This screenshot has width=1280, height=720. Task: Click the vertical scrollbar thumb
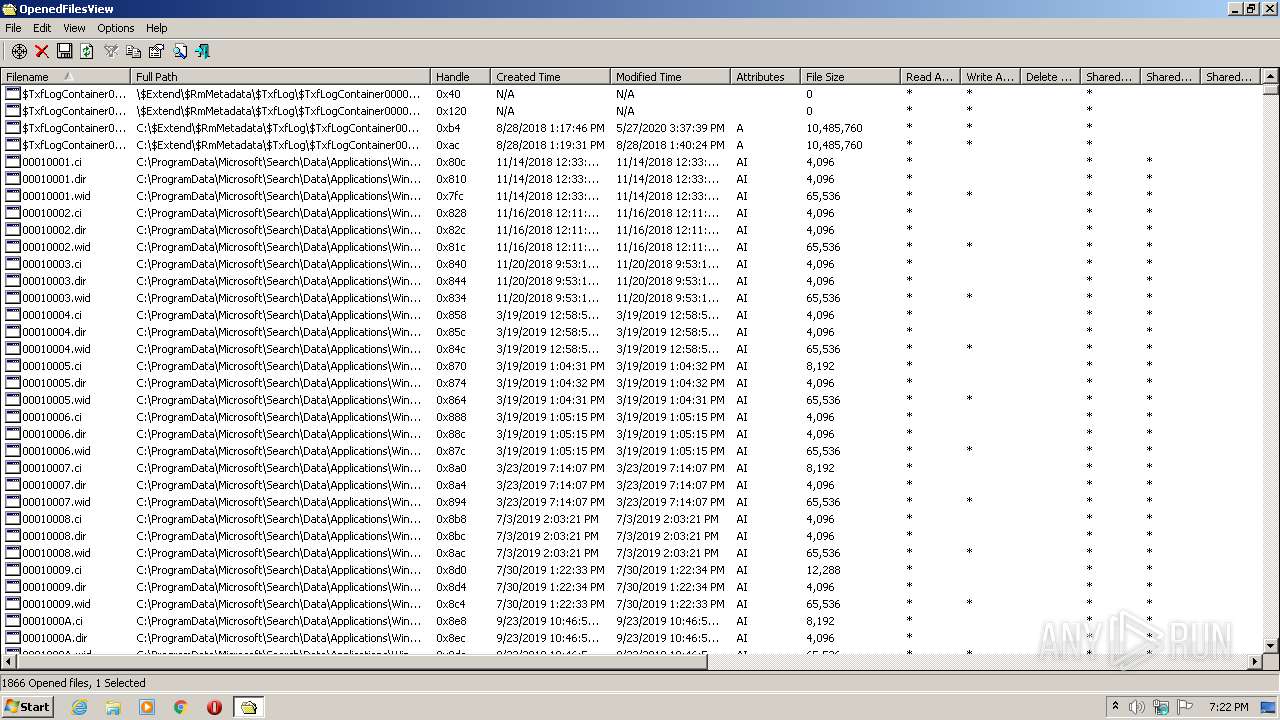tap(1270, 89)
